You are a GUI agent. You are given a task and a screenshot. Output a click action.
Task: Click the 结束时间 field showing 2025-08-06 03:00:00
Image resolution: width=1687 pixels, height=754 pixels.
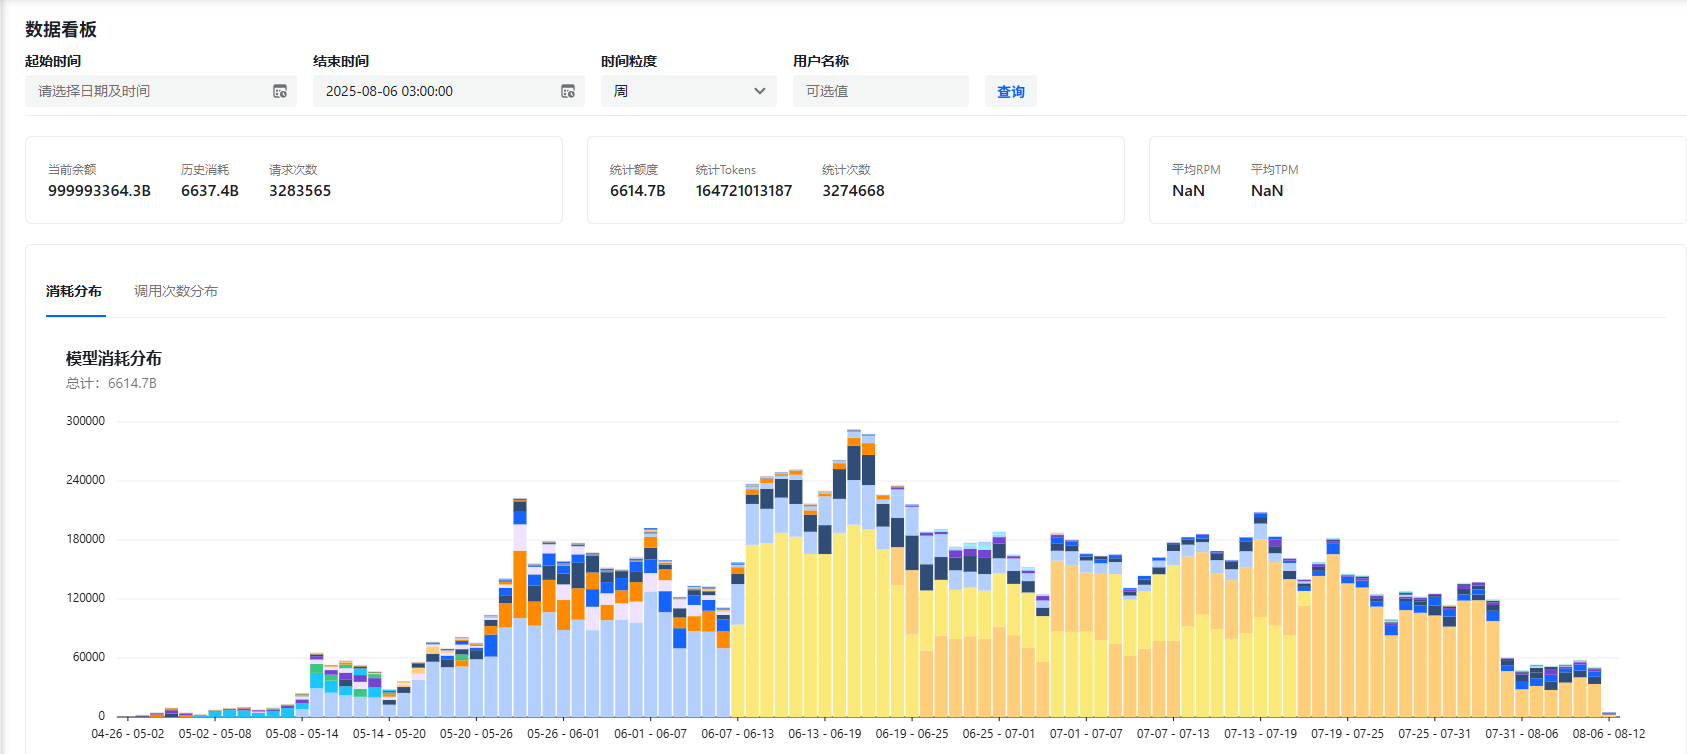(449, 91)
